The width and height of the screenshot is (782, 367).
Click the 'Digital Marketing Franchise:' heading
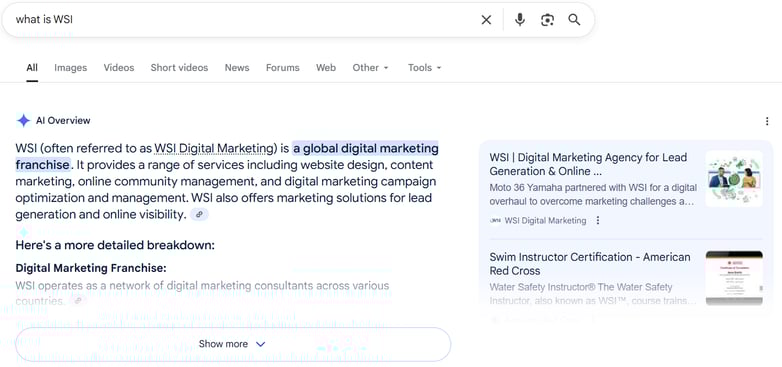click(91, 268)
